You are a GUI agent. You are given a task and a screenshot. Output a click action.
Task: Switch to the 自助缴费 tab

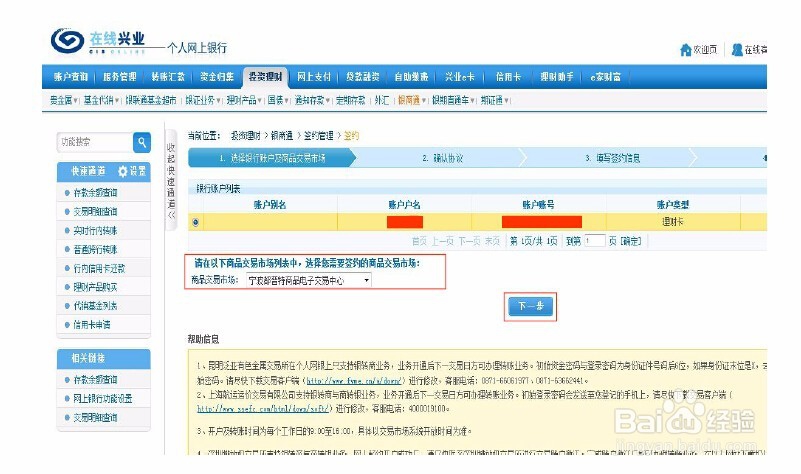[x=411, y=77]
